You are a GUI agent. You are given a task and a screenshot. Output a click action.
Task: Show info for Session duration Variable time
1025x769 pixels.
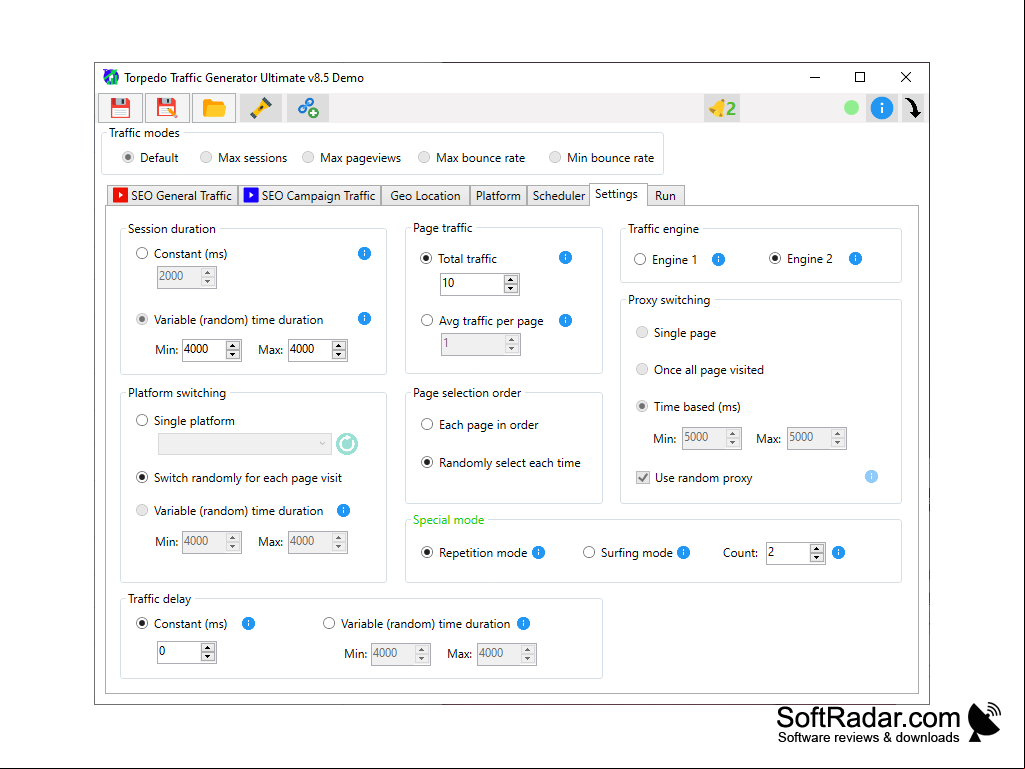(365, 318)
